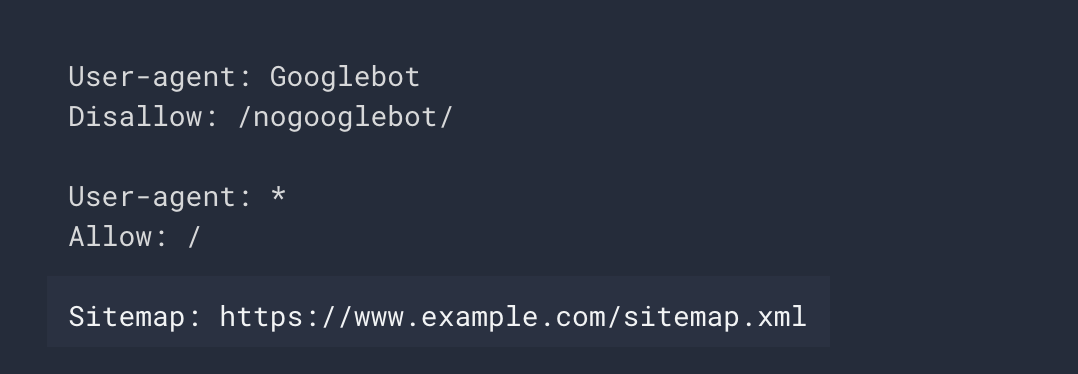Click the https protocol in the Sitemap URL

pyautogui.click(x=261, y=317)
